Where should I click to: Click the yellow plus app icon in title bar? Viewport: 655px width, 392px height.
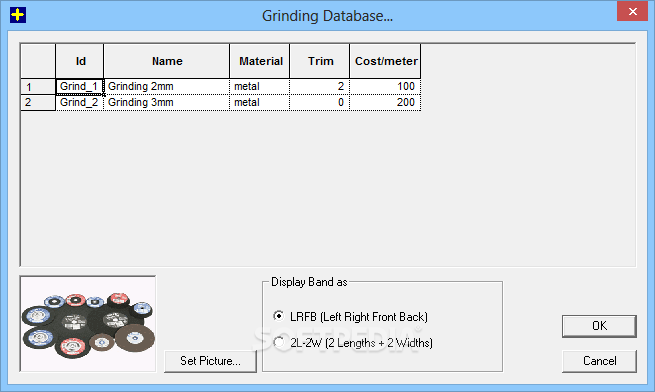coord(18,15)
